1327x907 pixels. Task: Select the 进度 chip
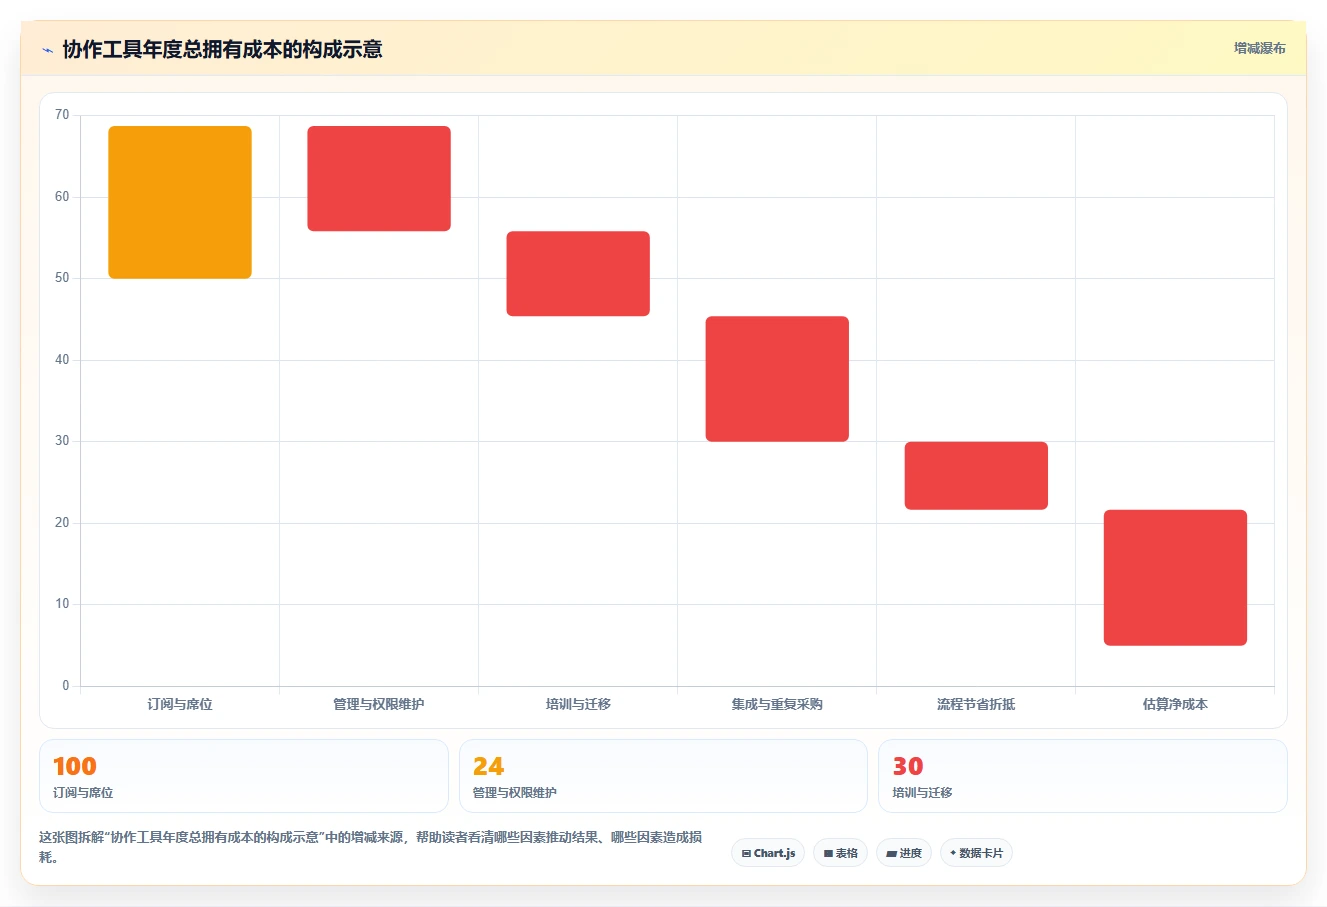pyautogui.click(x=904, y=853)
